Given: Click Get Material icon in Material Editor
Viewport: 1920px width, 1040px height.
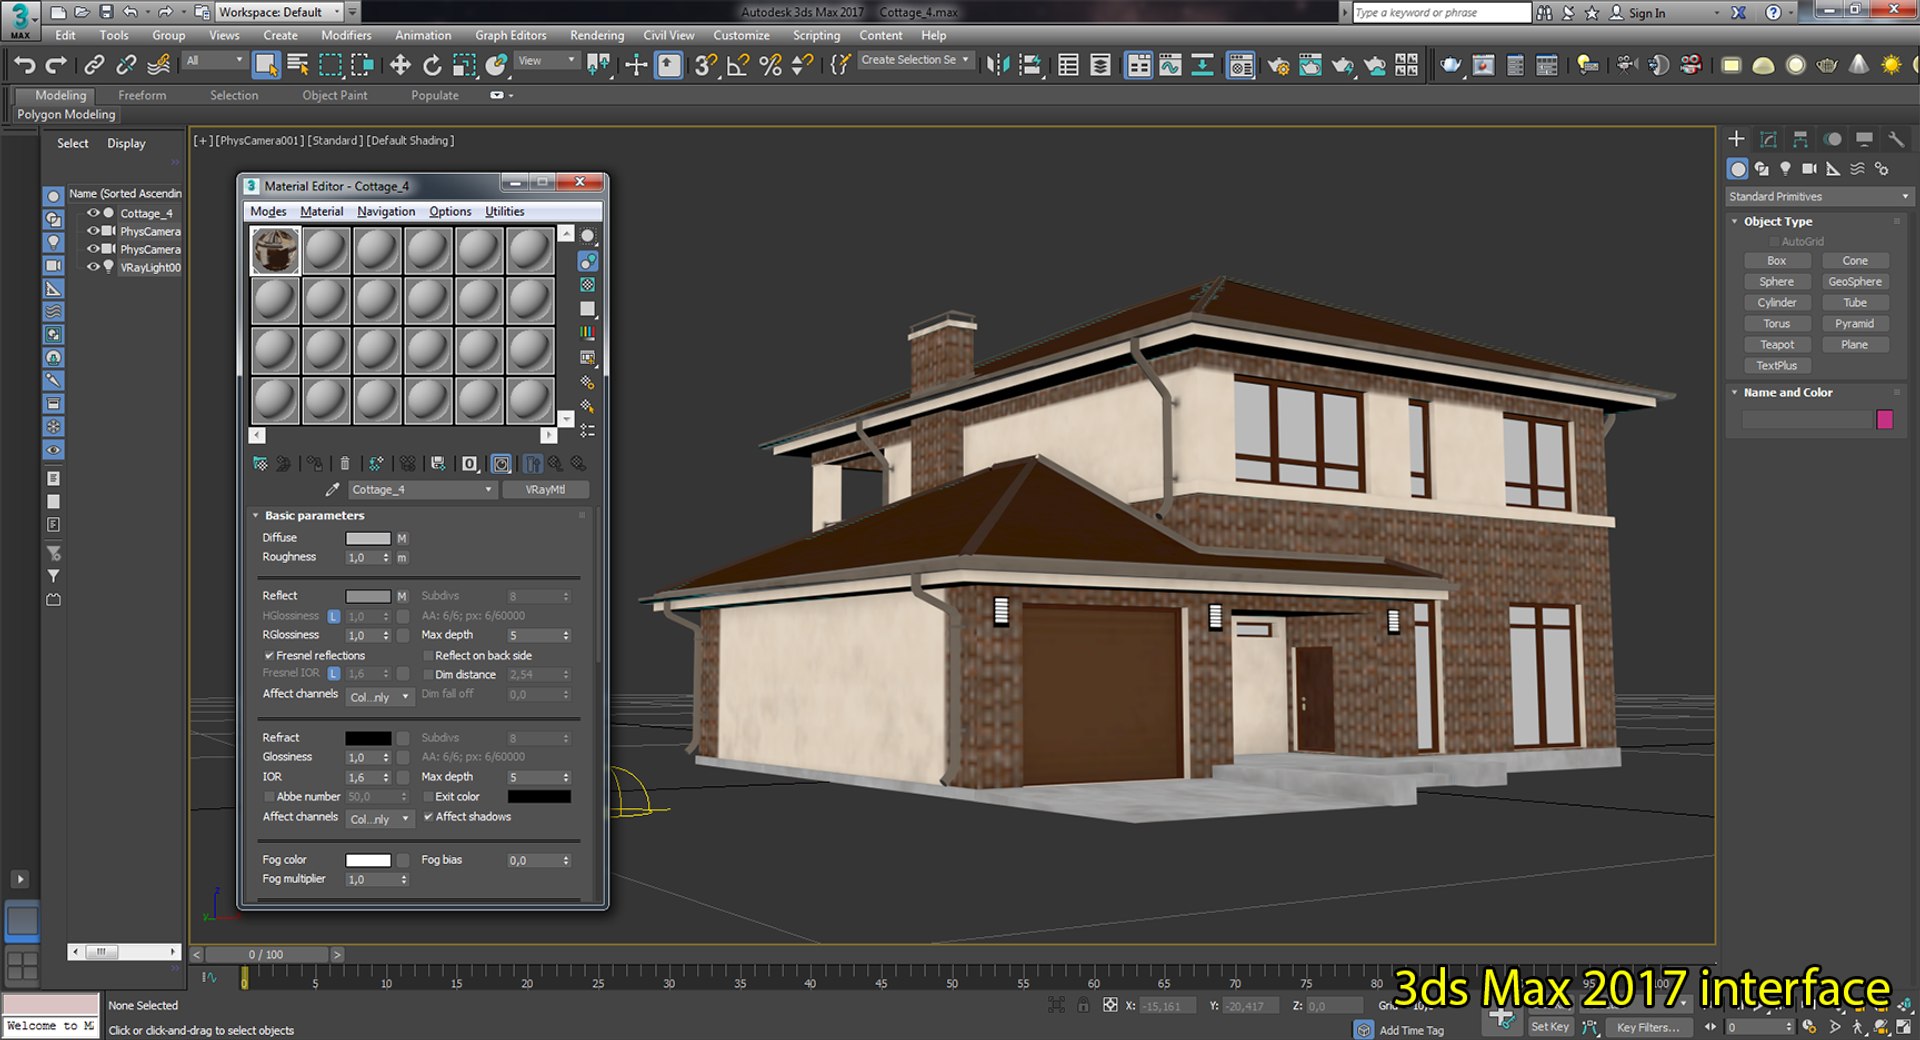Looking at the screenshot, I should [260, 464].
